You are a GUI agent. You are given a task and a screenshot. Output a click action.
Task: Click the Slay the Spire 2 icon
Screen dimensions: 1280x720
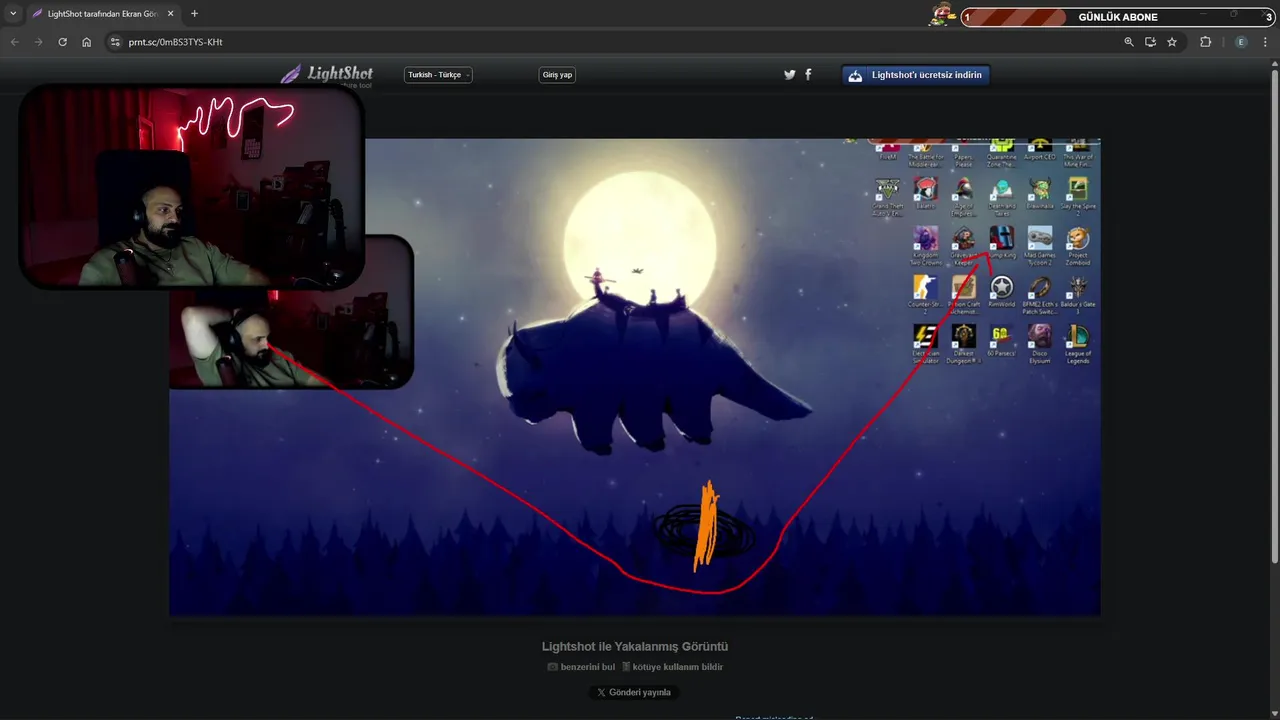(1078, 193)
